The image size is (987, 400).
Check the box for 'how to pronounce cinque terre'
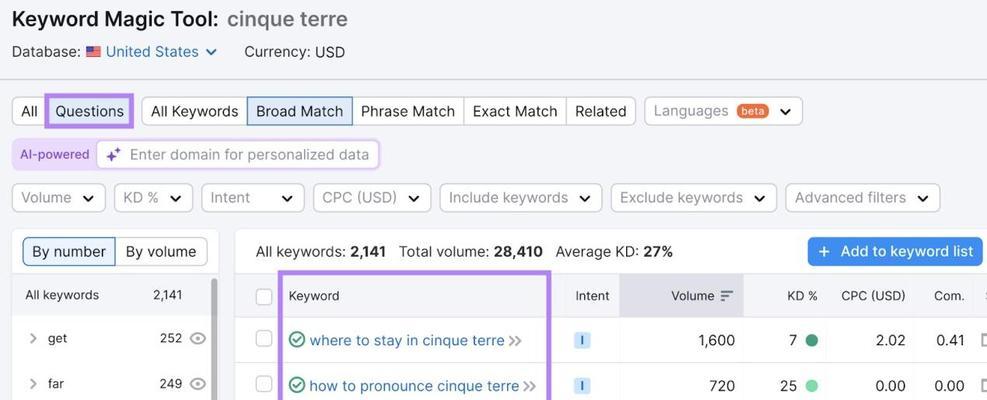(264, 384)
